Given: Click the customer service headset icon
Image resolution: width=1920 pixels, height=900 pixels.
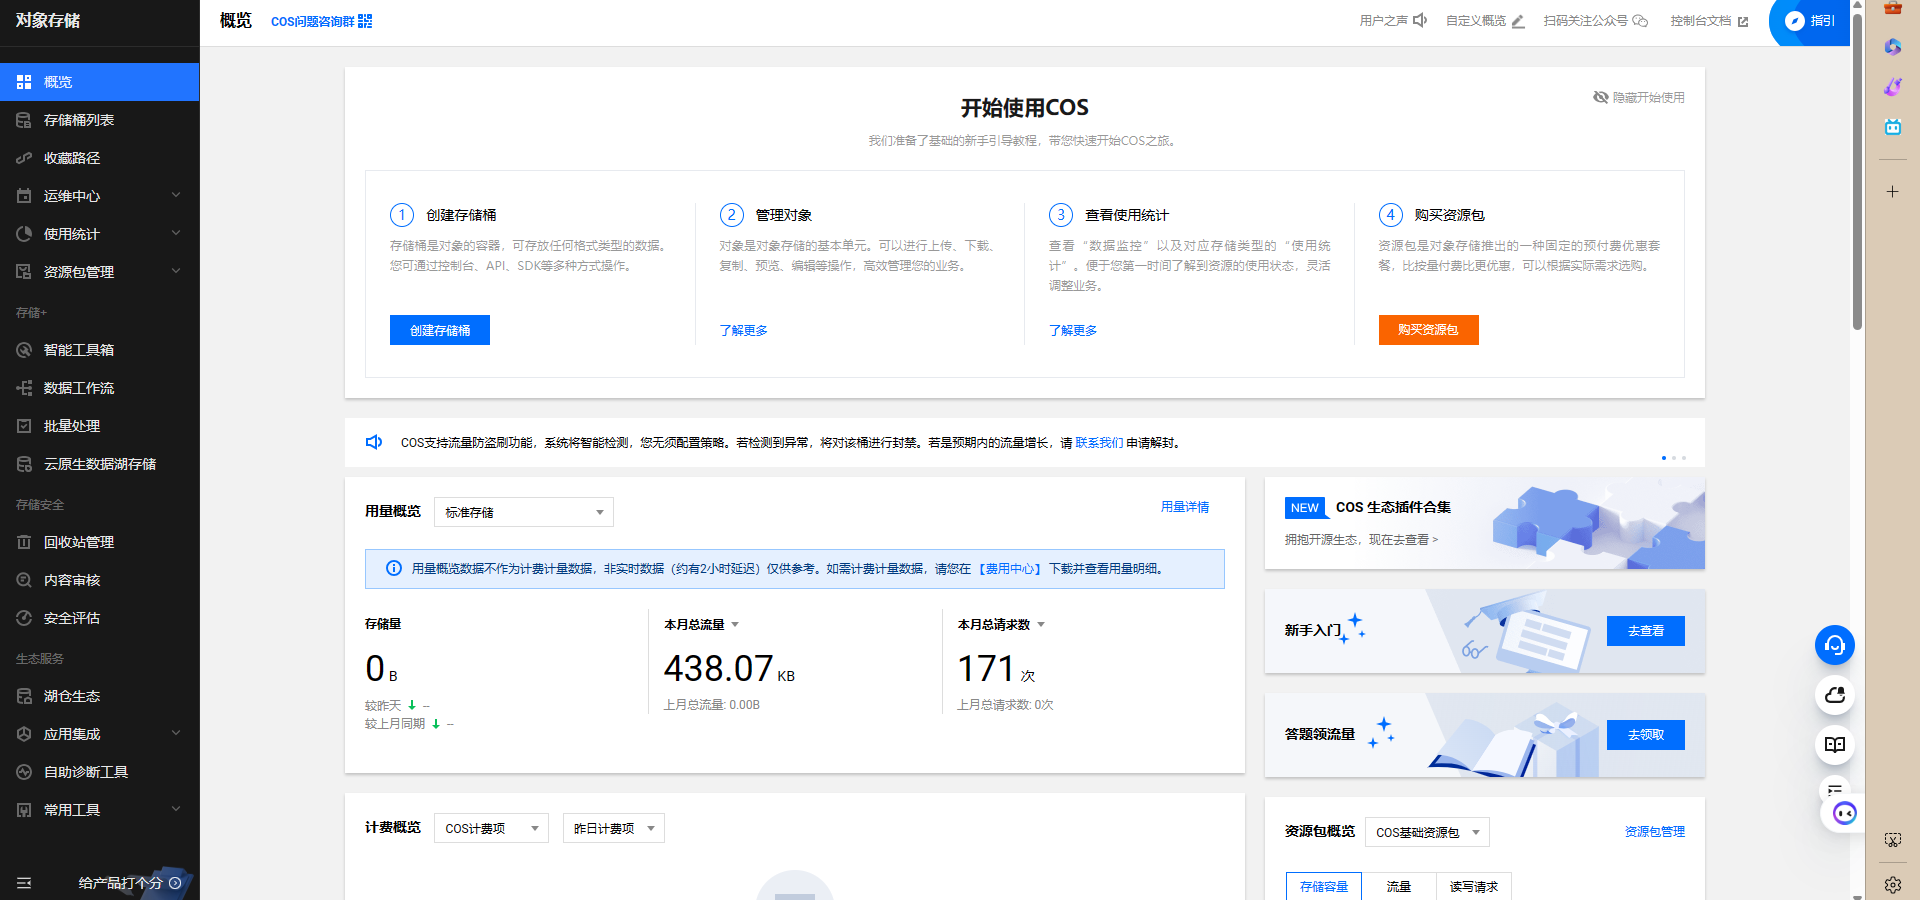Looking at the screenshot, I should pyautogui.click(x=1835, y=645).
